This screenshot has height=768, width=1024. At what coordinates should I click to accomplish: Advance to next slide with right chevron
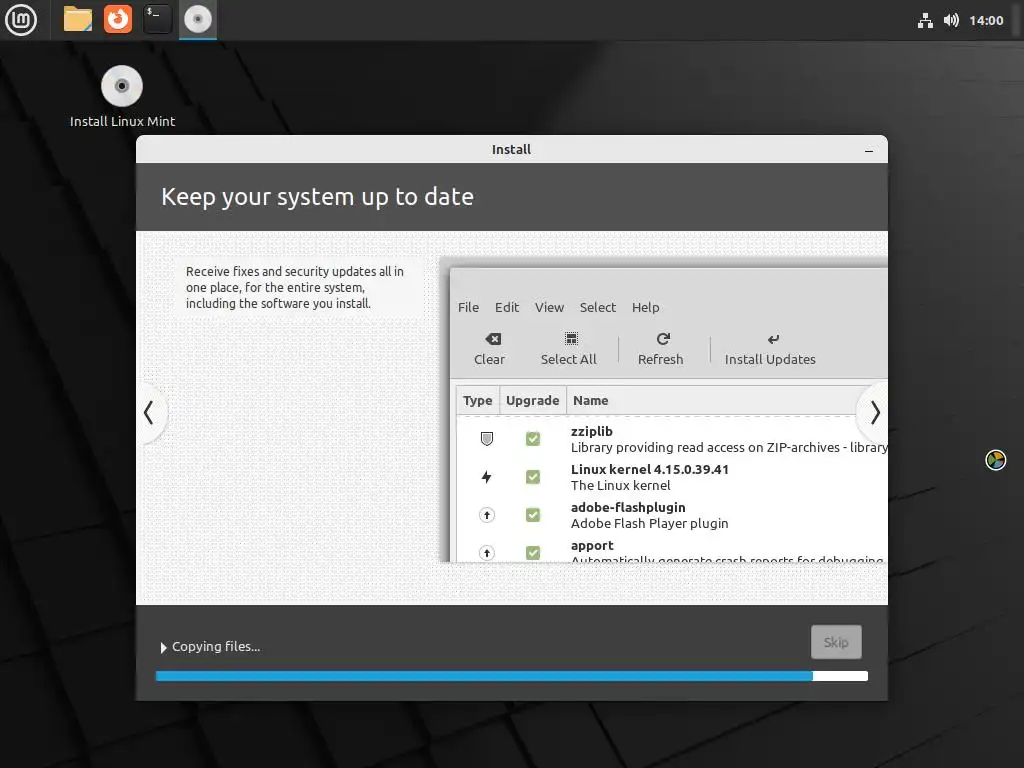[875, 413]
